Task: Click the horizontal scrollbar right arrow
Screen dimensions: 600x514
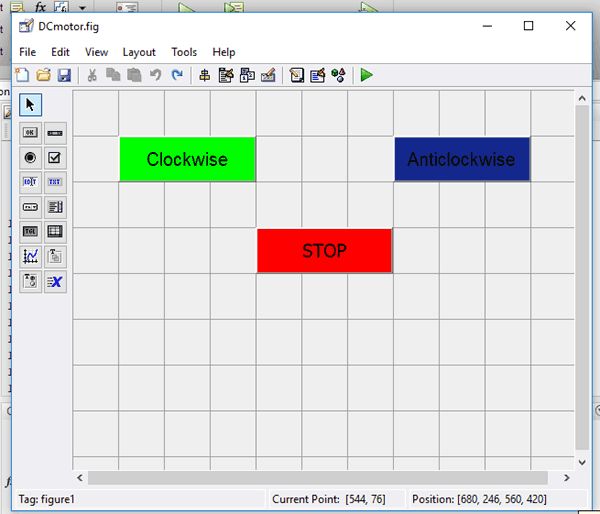Action: pos(567,478)
